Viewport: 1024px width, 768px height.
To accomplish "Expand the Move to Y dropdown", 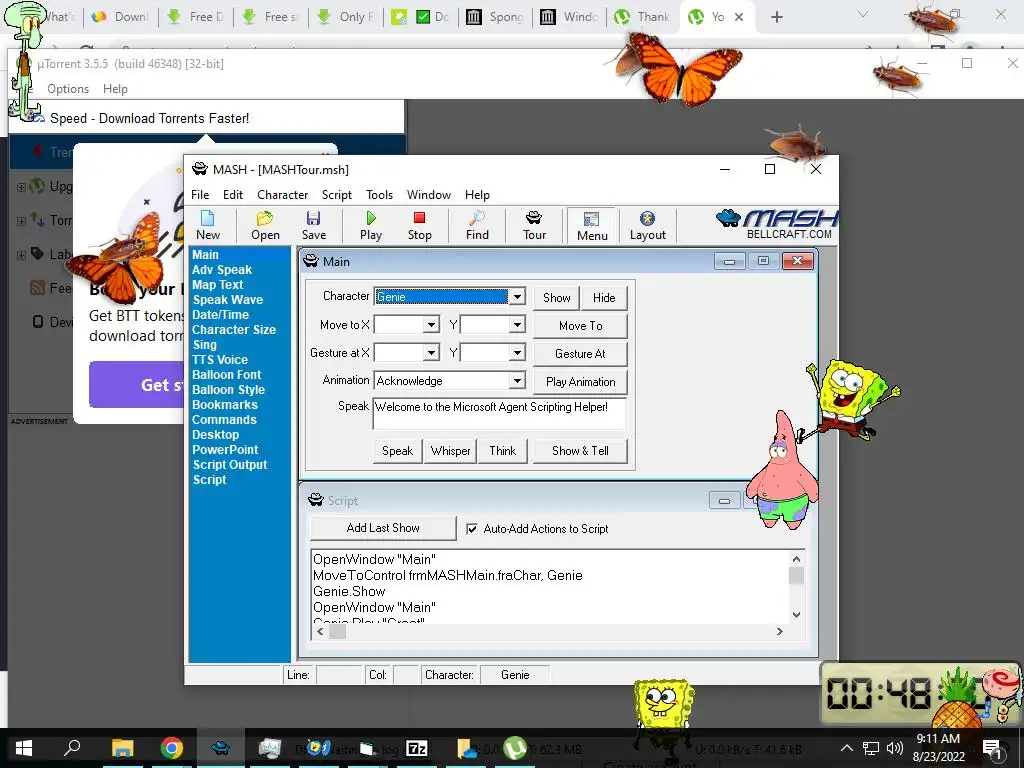I will [x=517, y=325].
